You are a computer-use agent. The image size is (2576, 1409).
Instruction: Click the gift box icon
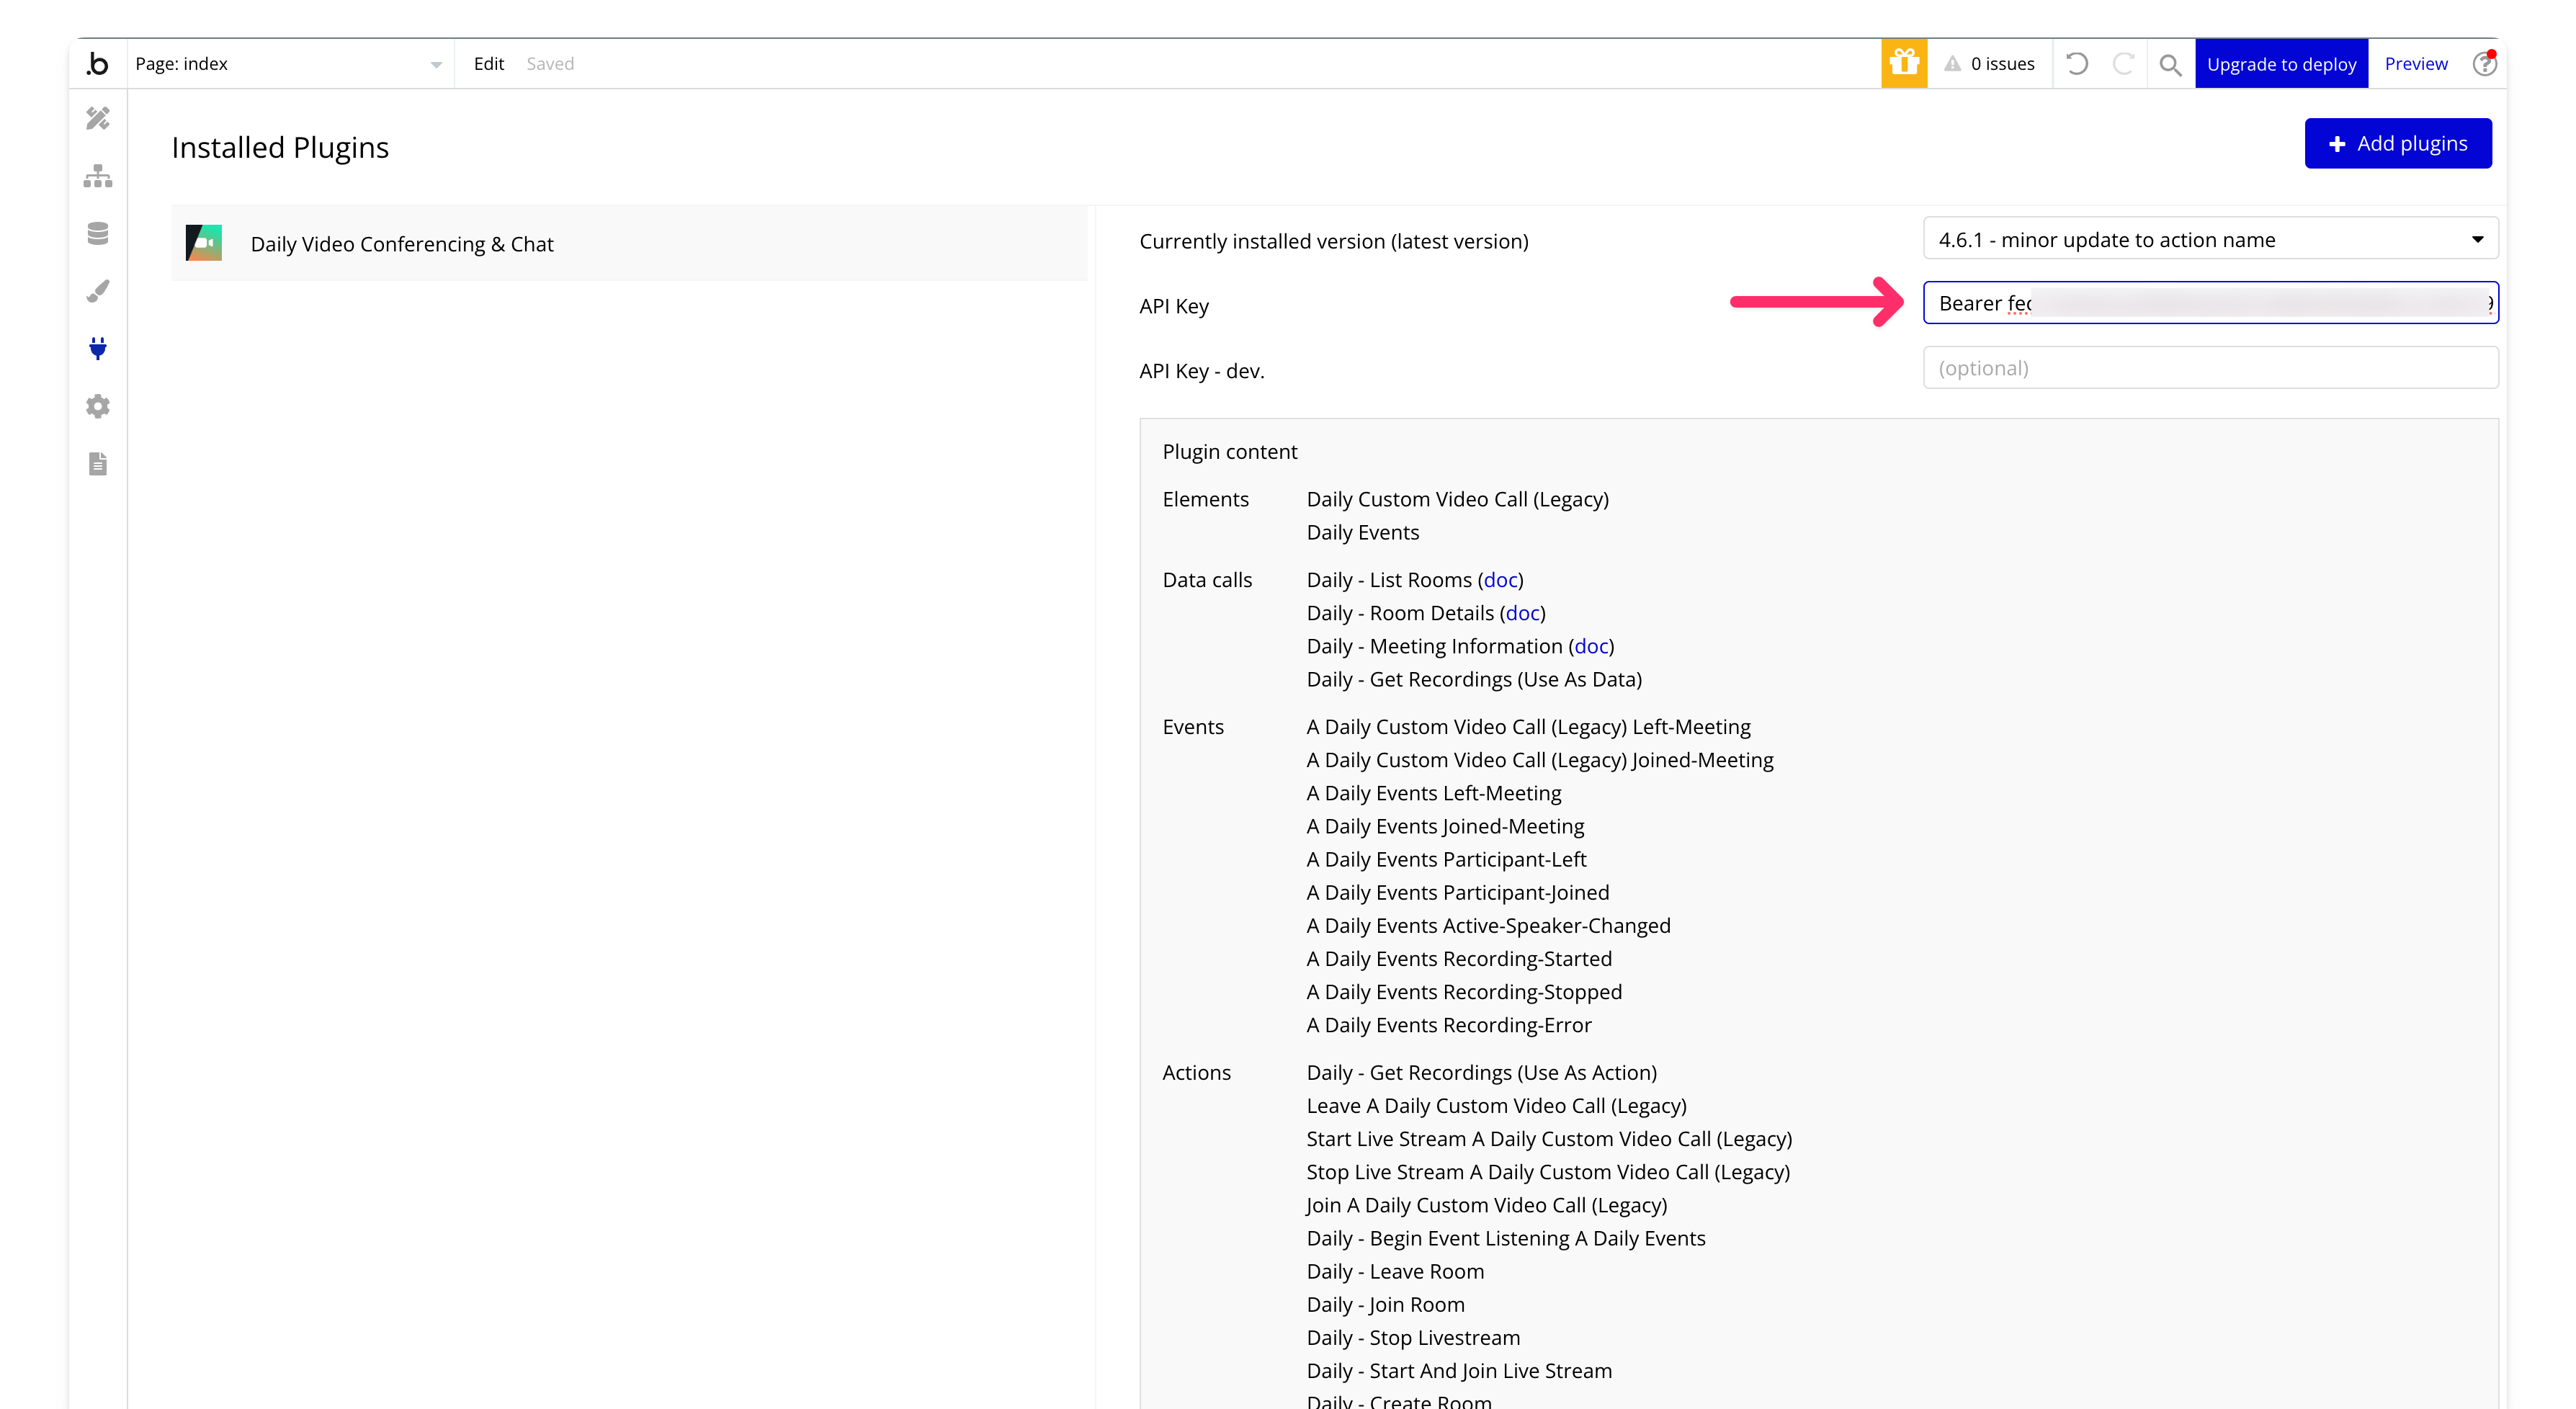tap(1904, 64)
